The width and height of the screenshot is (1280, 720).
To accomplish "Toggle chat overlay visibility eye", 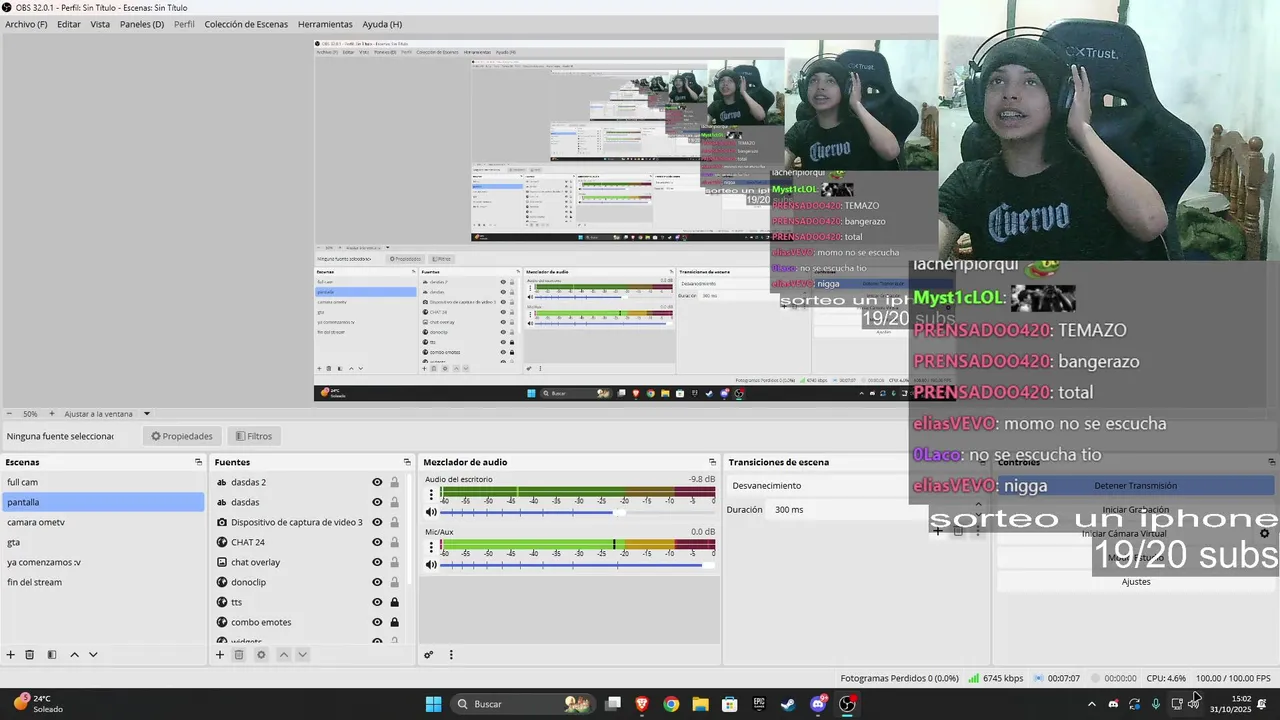I will click(377, 562).
